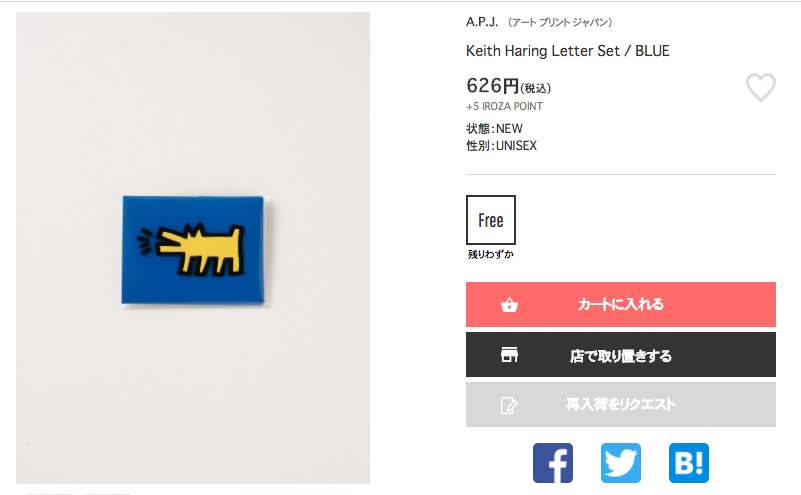
Task: Add to cart via カートに入れる label
Action: click(621, 304)
